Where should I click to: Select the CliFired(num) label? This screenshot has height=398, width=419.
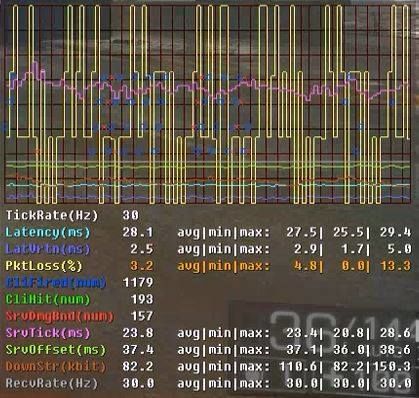coord(56,283)
